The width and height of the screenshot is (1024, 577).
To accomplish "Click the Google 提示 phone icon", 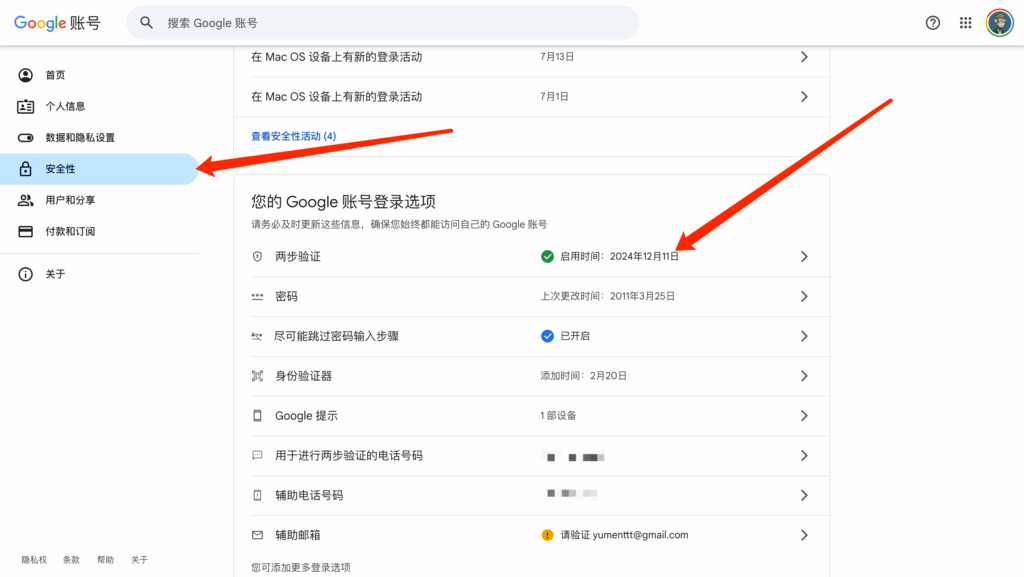I will (x=257, y=416).
